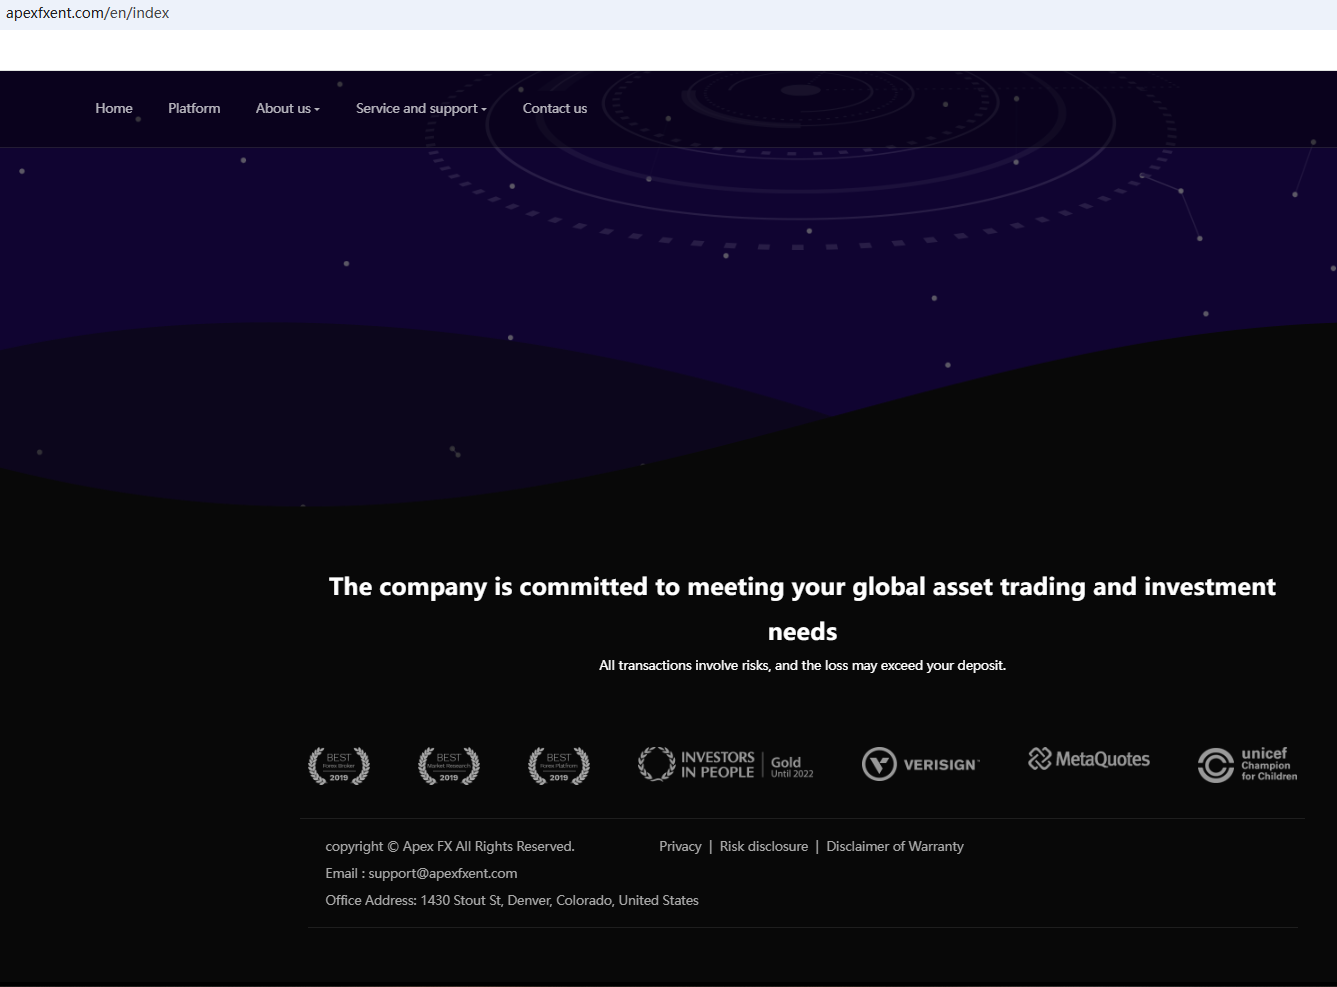Click the Denver office address text

pyautogui.click(x=559, y=900)
